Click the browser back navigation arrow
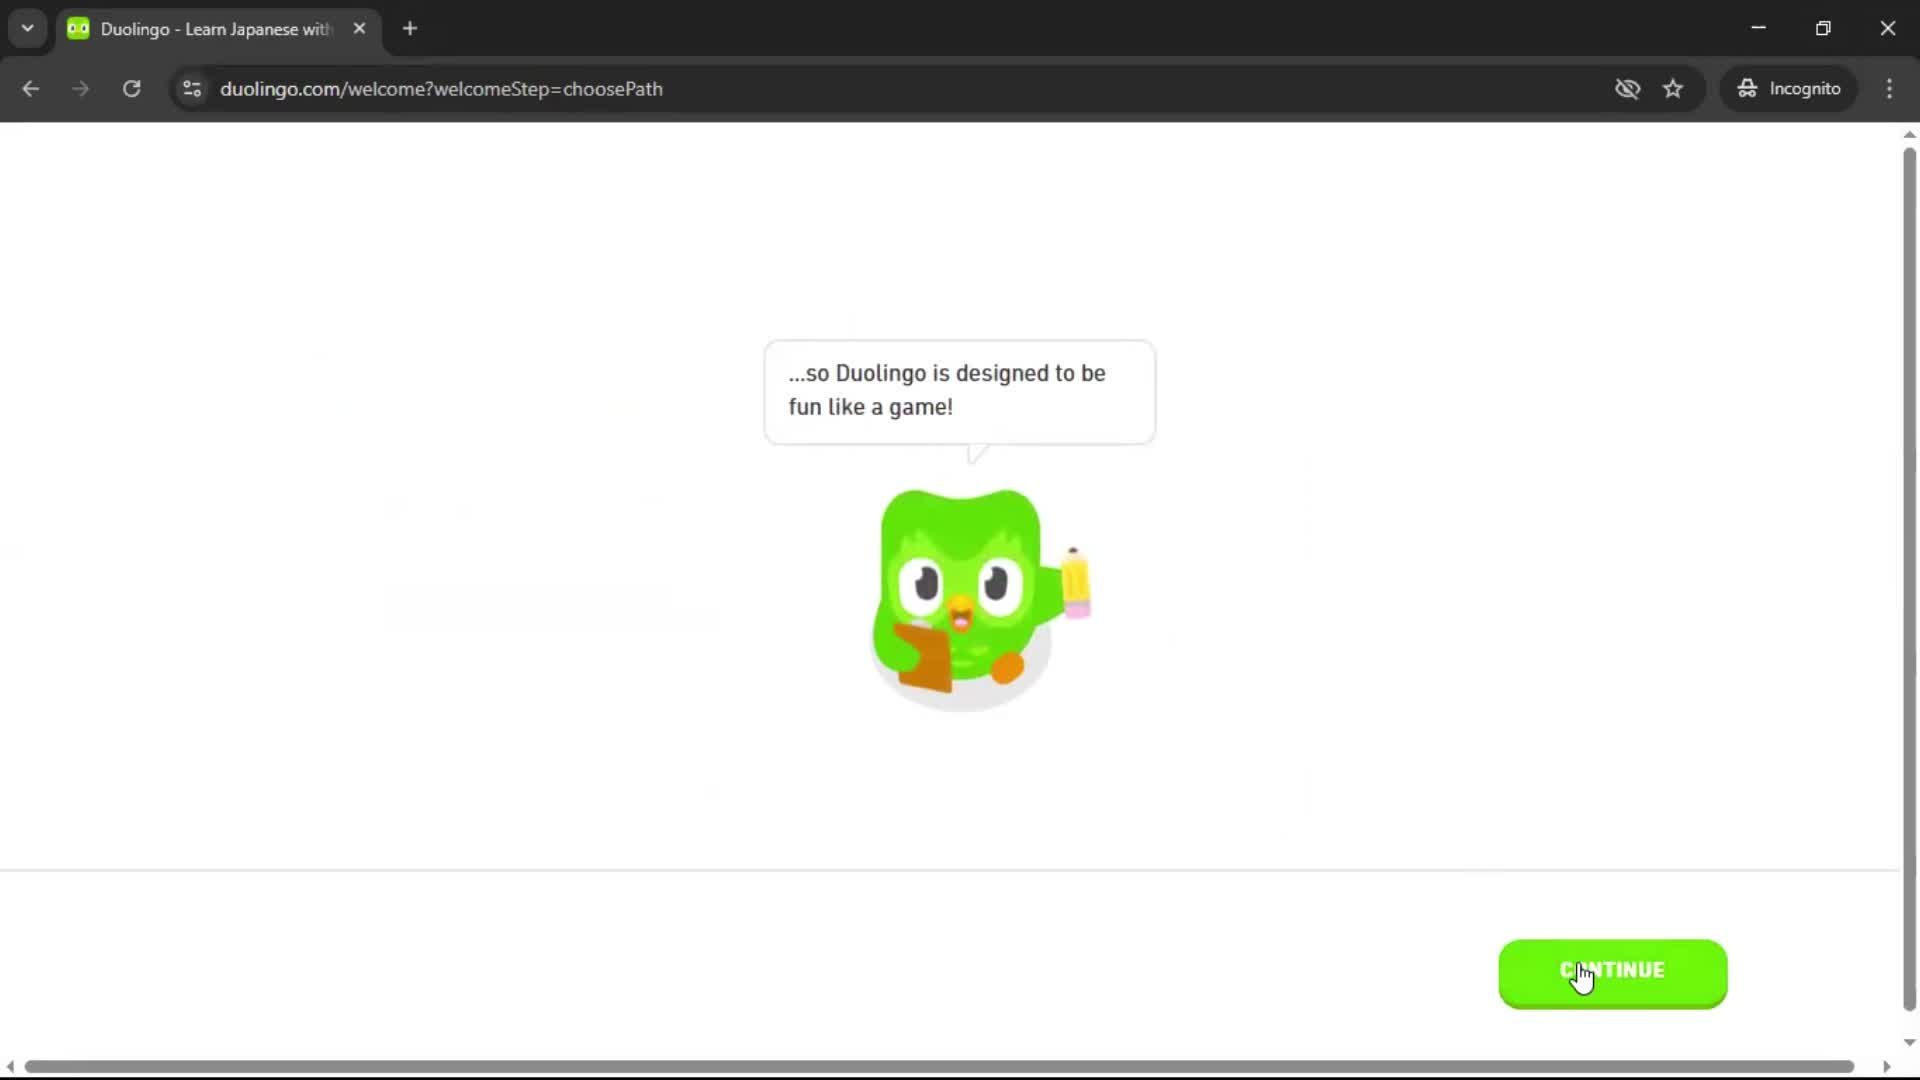This screenshot has height=1080, width=1920. tap(31, 88)
